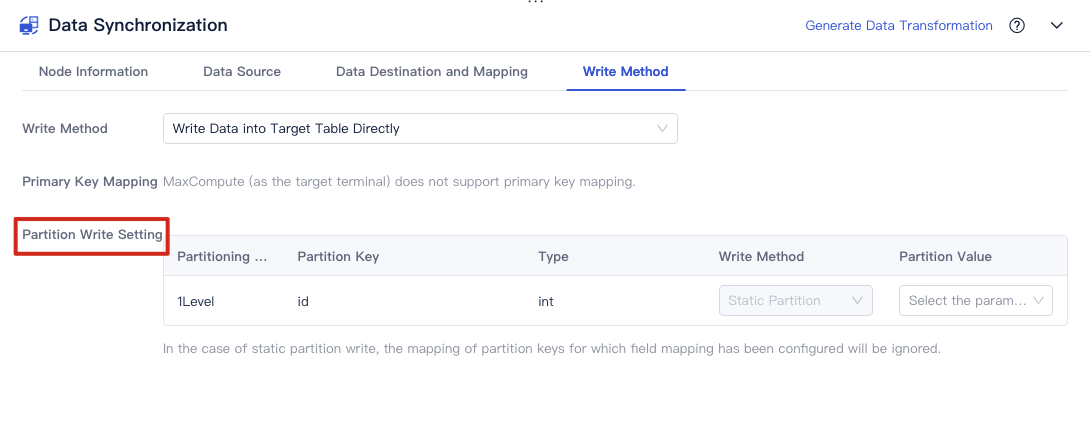This screenshot has height=427, width=1090.
Task: Click the Partition Write Setting label
Action: coord(92,235)
